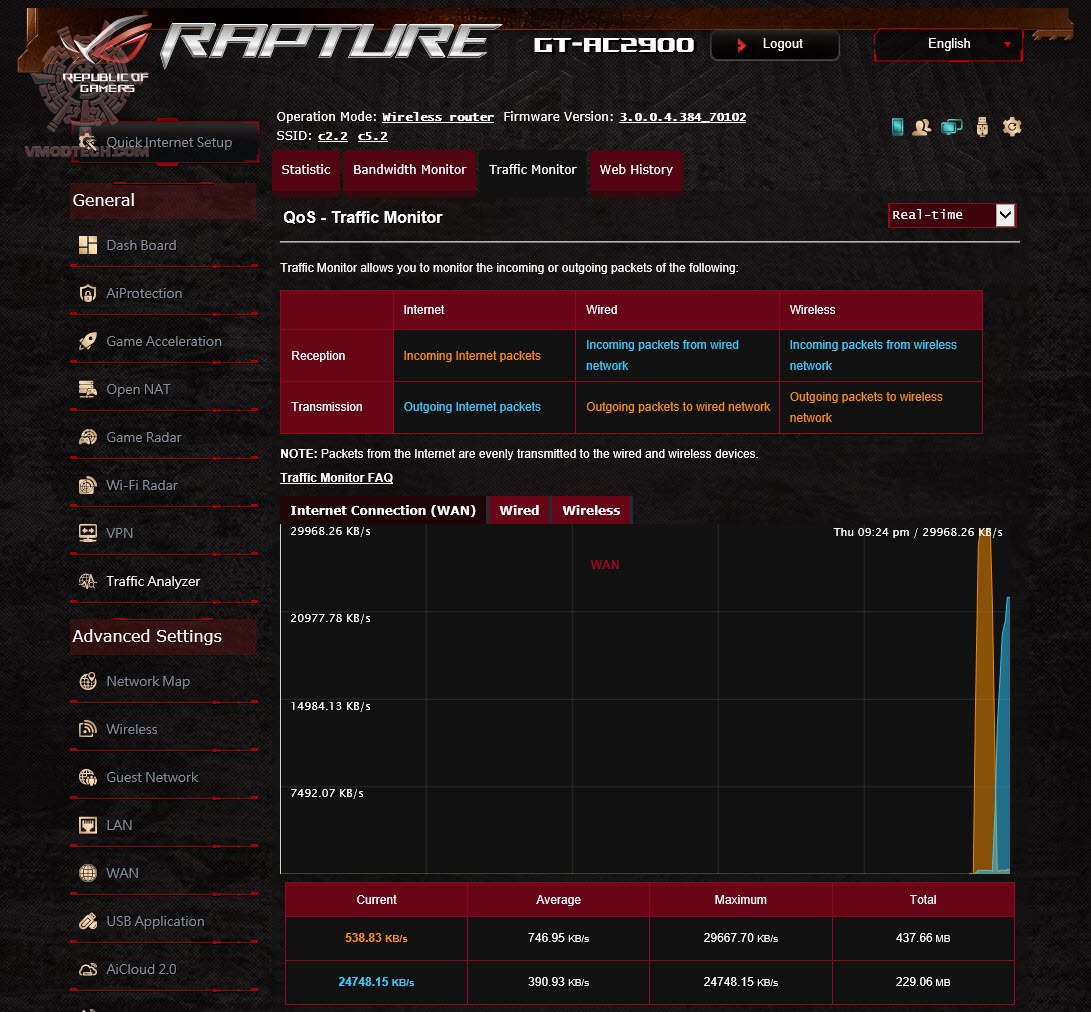This screenshot has width=1091, height=1012.
Task: Click the mobile app status icon
Action: tap(898, 127)
